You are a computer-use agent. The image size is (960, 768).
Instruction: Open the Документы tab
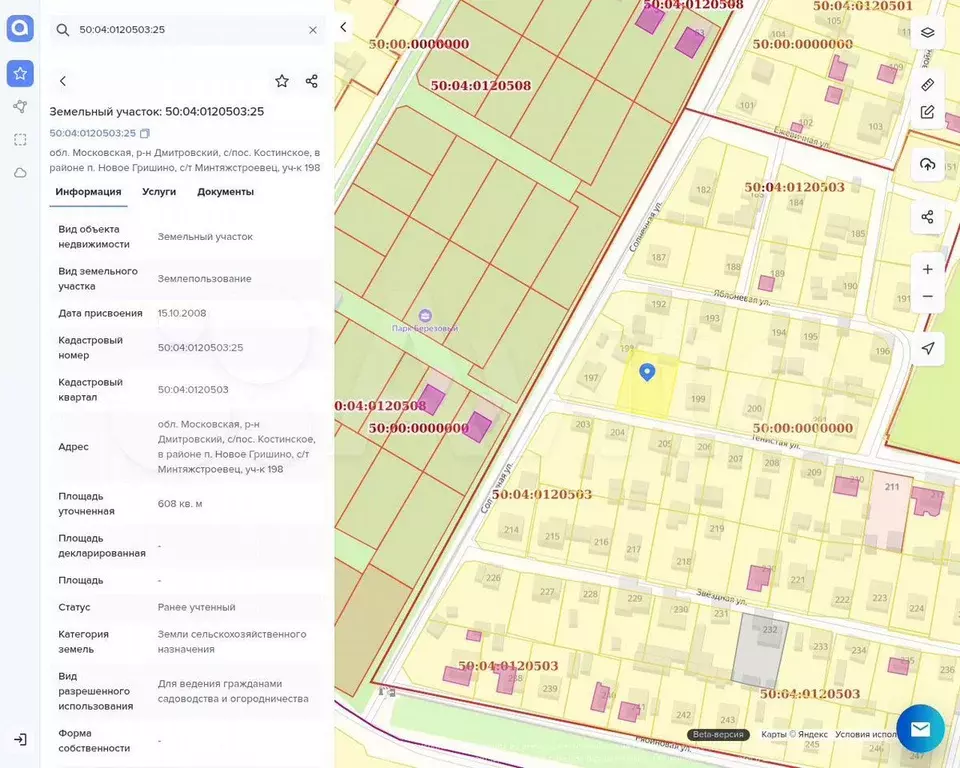[x=225, y=192]
